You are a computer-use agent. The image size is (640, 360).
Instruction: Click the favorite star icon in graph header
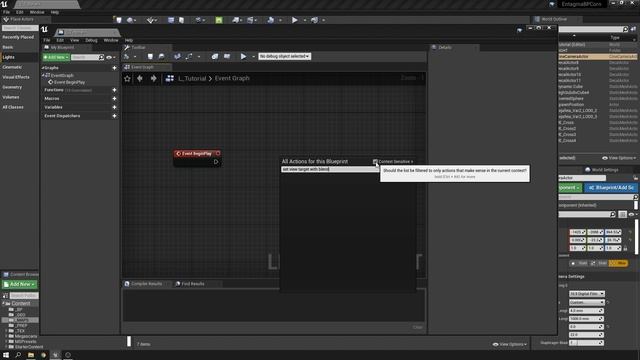tap(127, 78)
